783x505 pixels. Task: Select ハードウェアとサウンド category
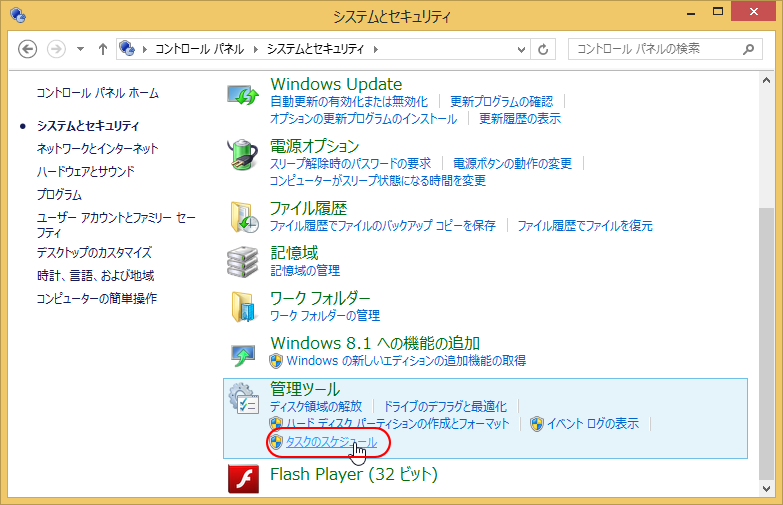(x=85, y=172)
